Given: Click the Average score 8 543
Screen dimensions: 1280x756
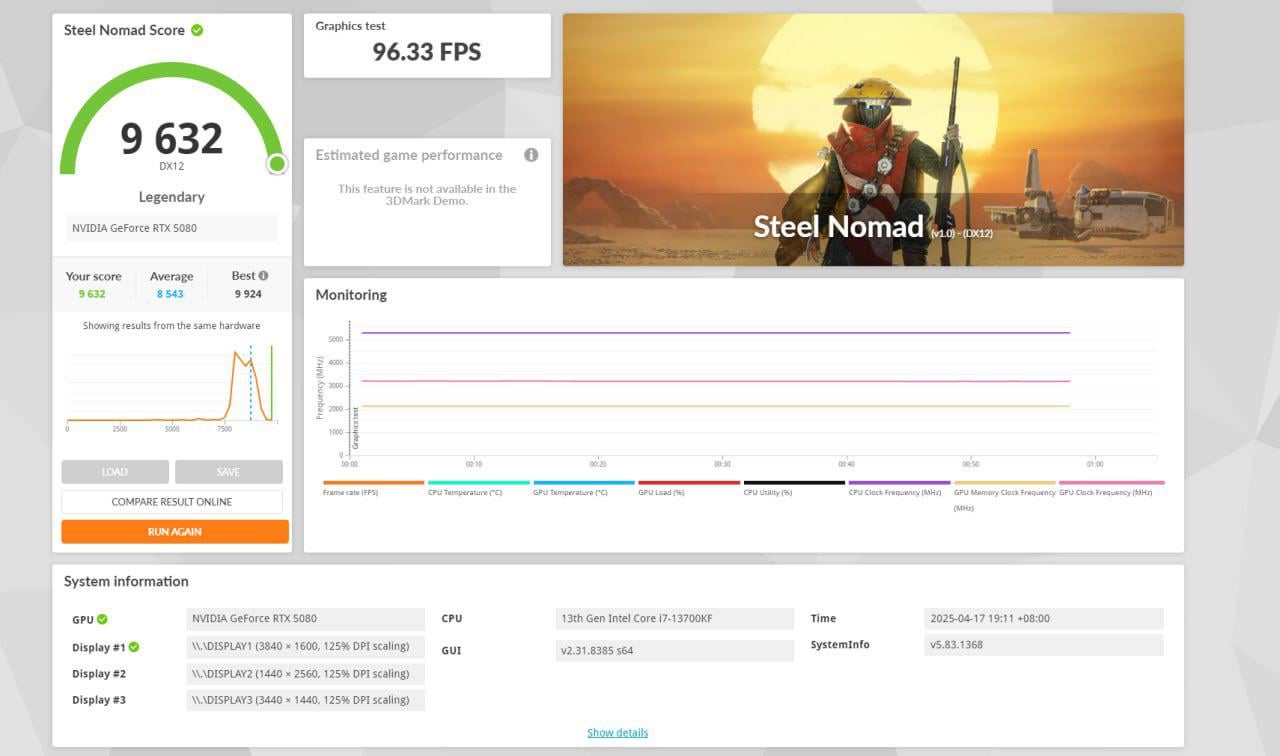Looking at the screenshot, I should click(x=171, y=294).
